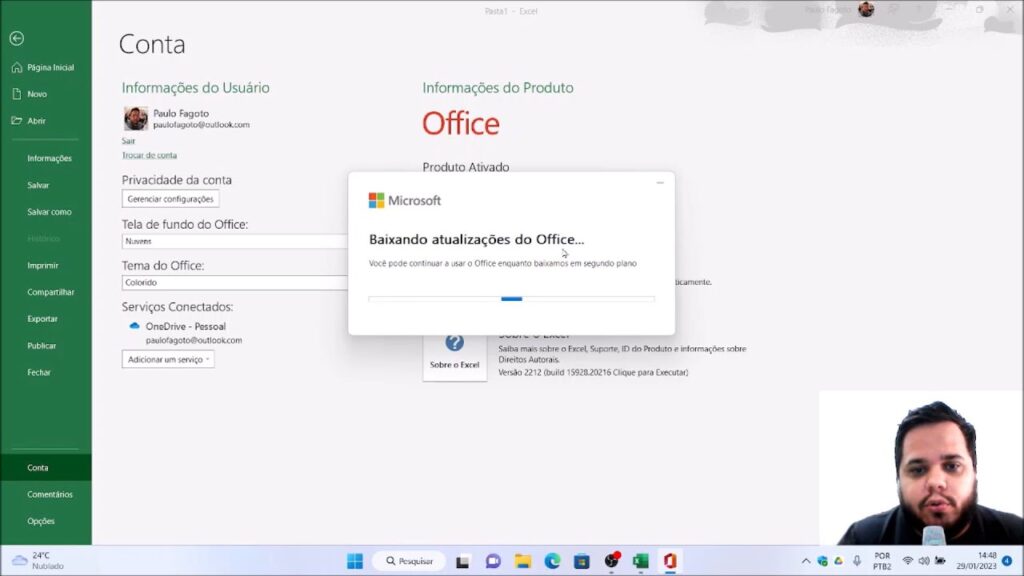Open Task View from the taskbar

point(462,561)
